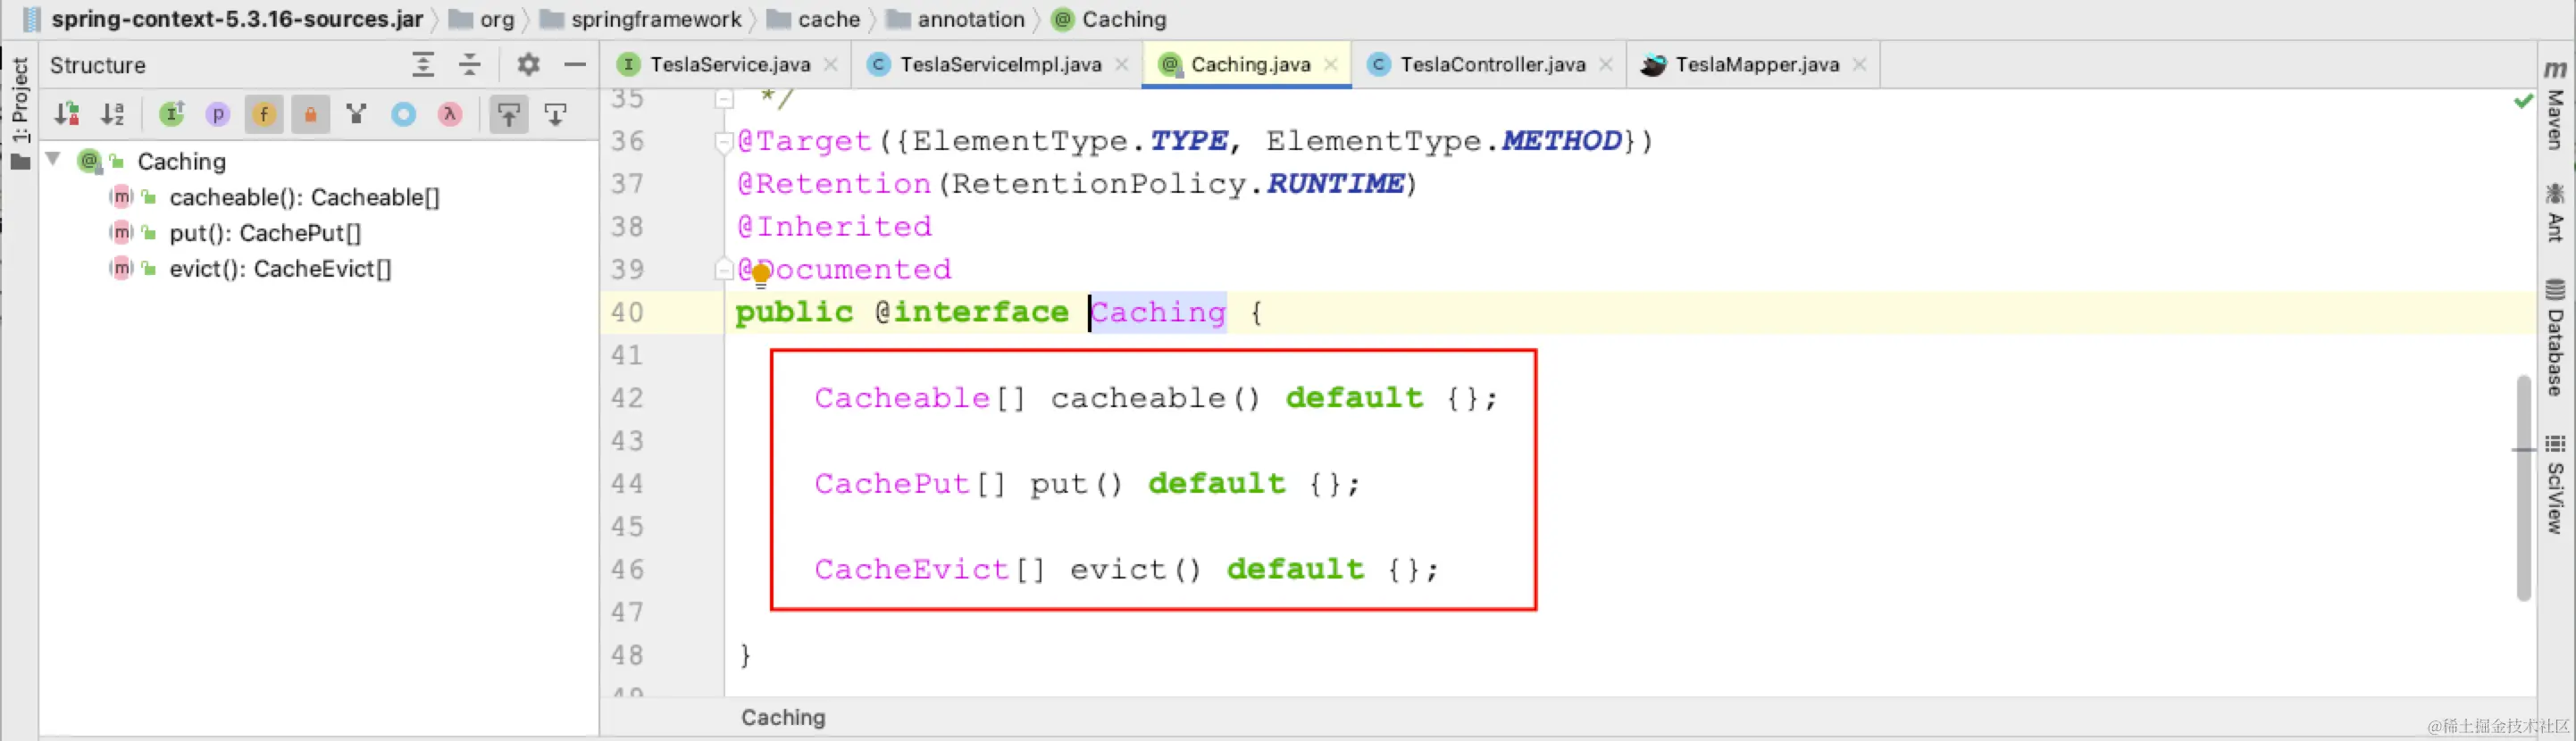Click CacheEvict[] type on line 46

930,570
